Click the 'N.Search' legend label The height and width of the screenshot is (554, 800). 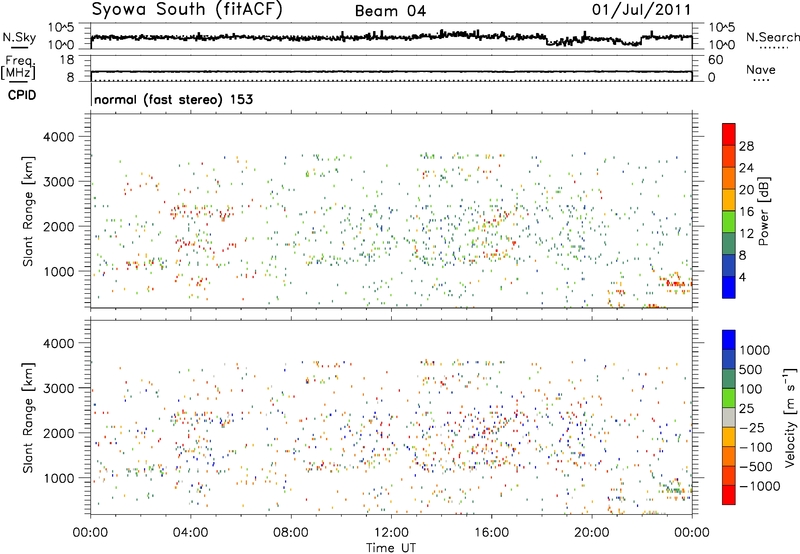point(772,37)
